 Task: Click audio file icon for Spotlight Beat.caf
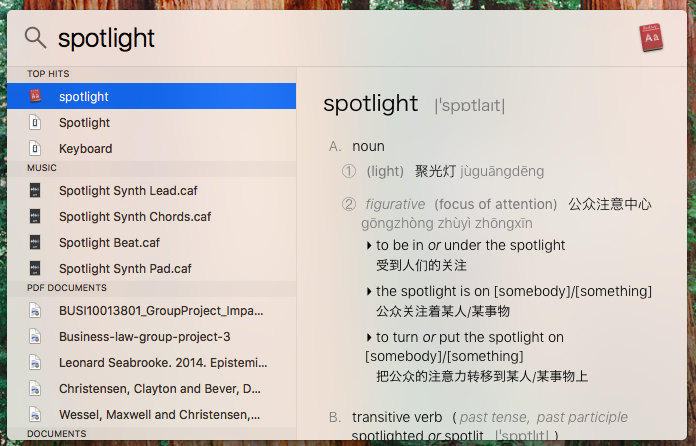(x=35, y=242)
